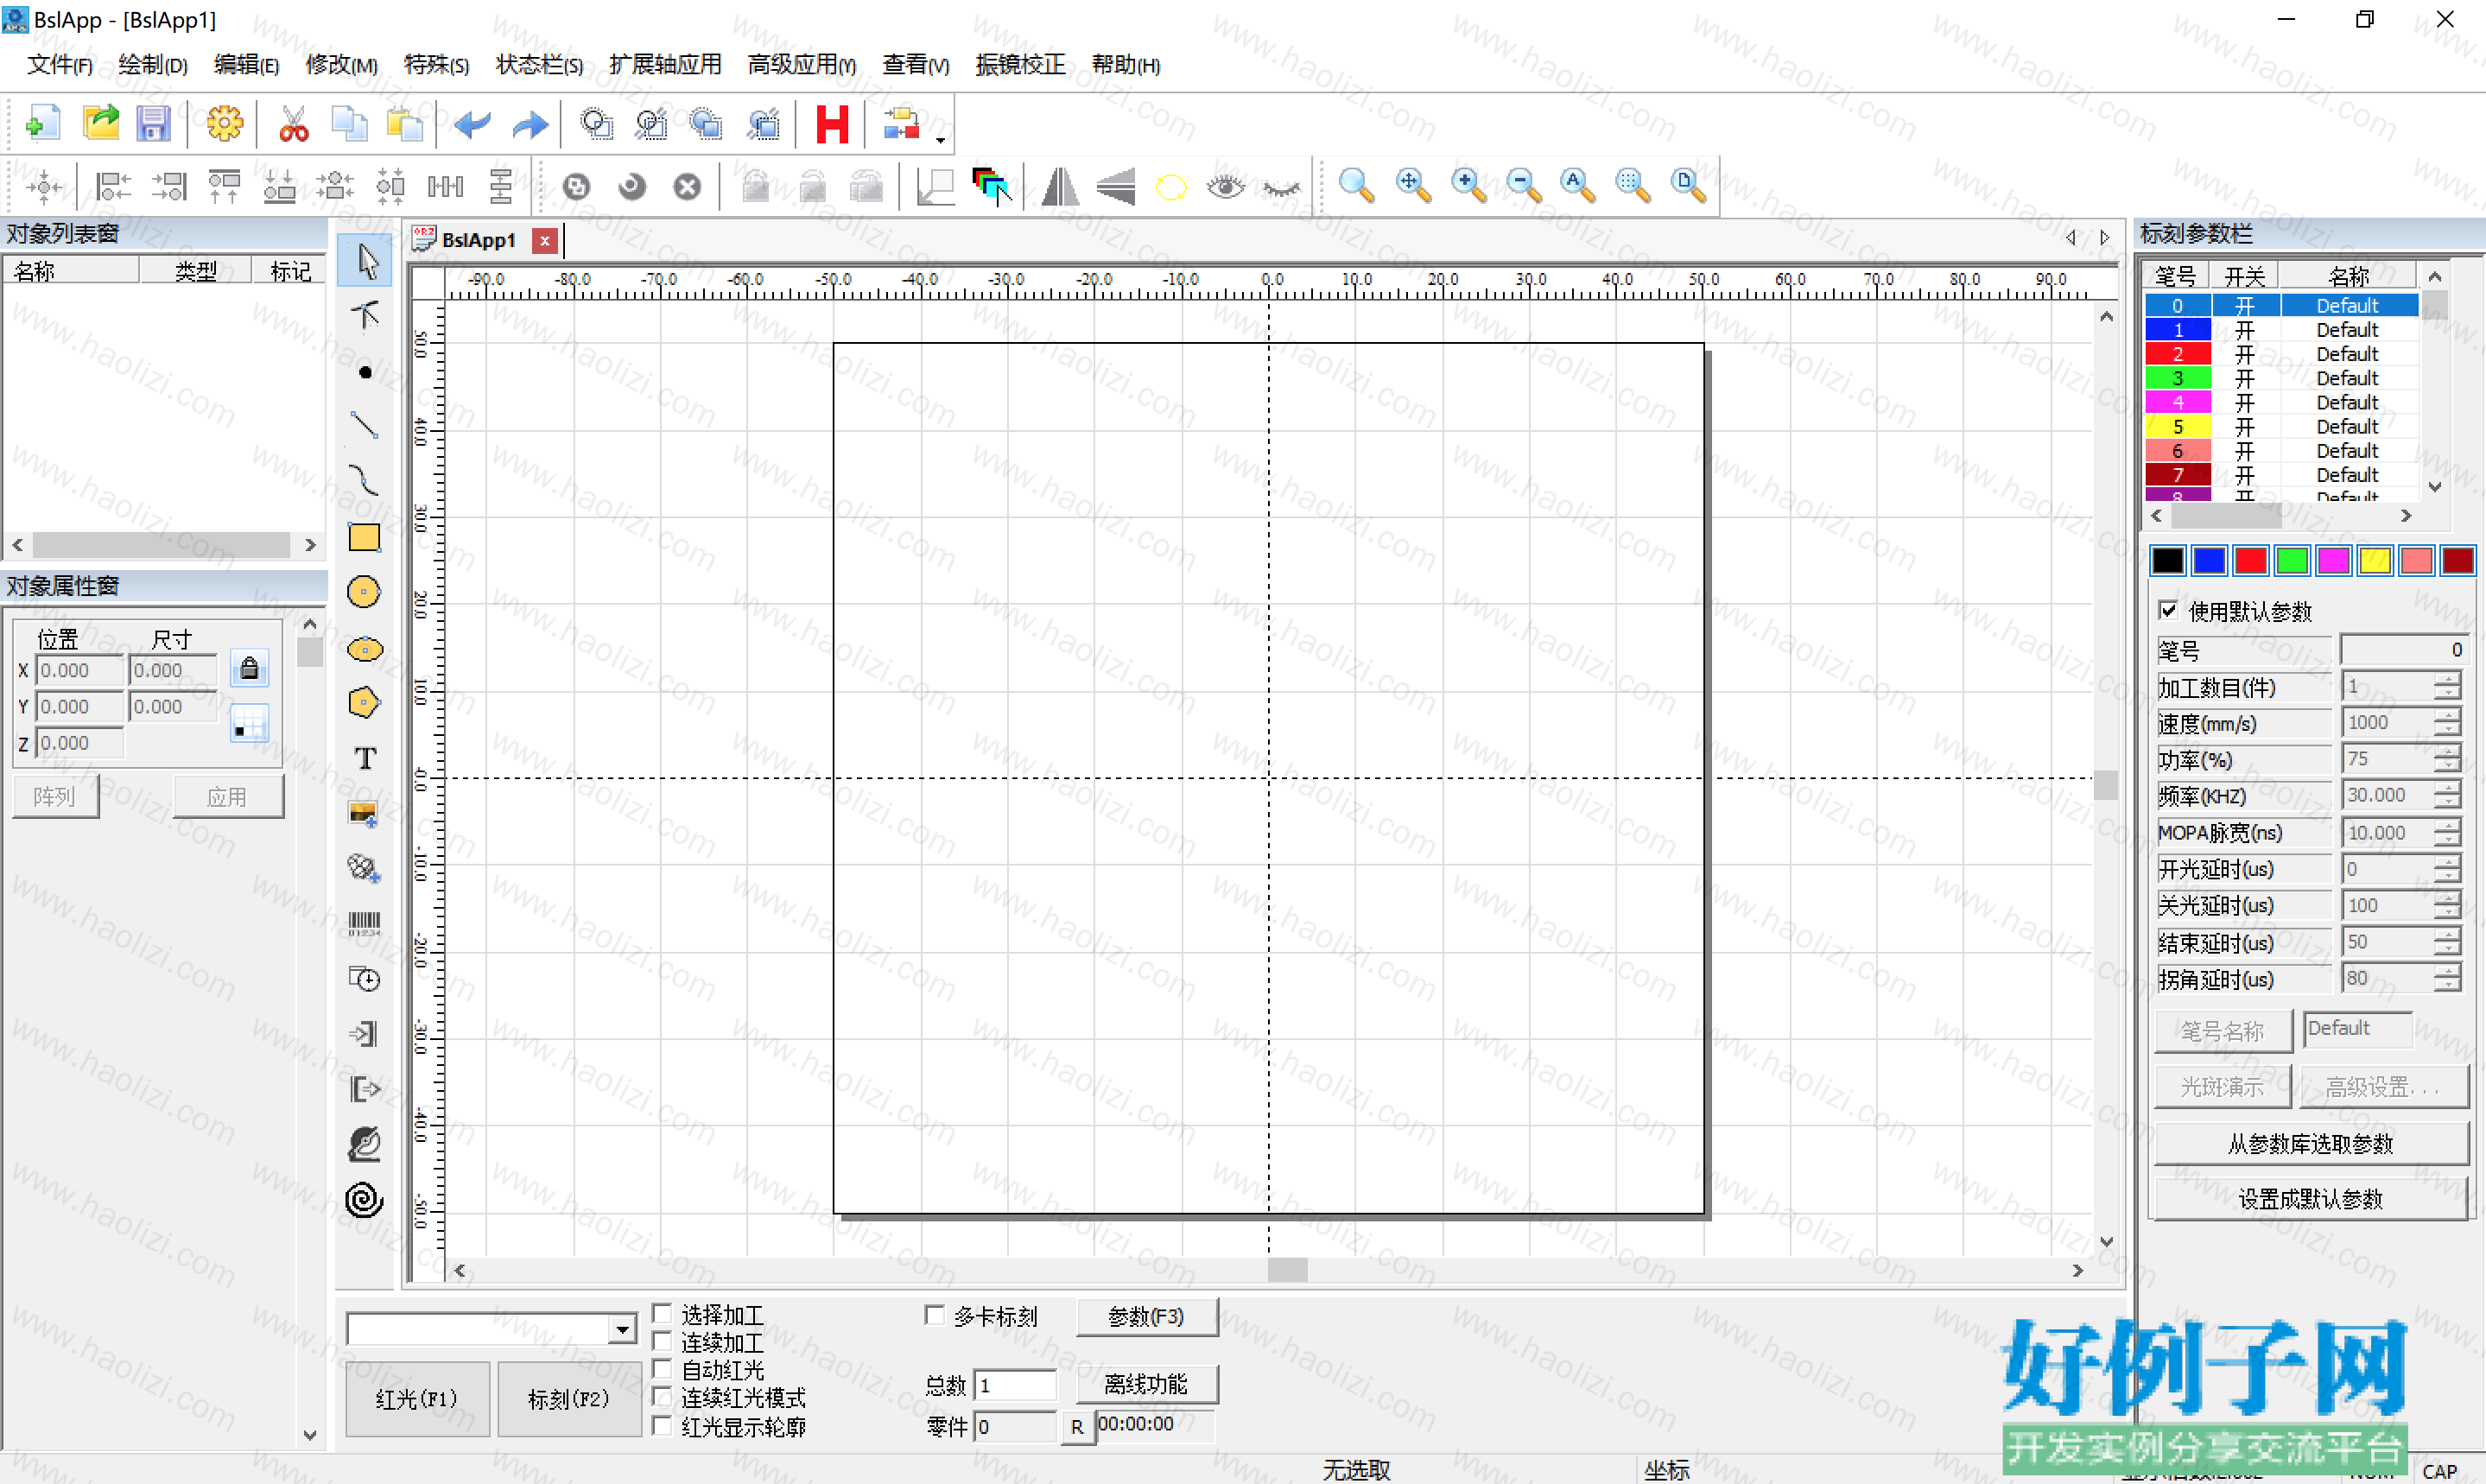Click the New file icon
2486x1484 pixels.
[x=42, y=124]
